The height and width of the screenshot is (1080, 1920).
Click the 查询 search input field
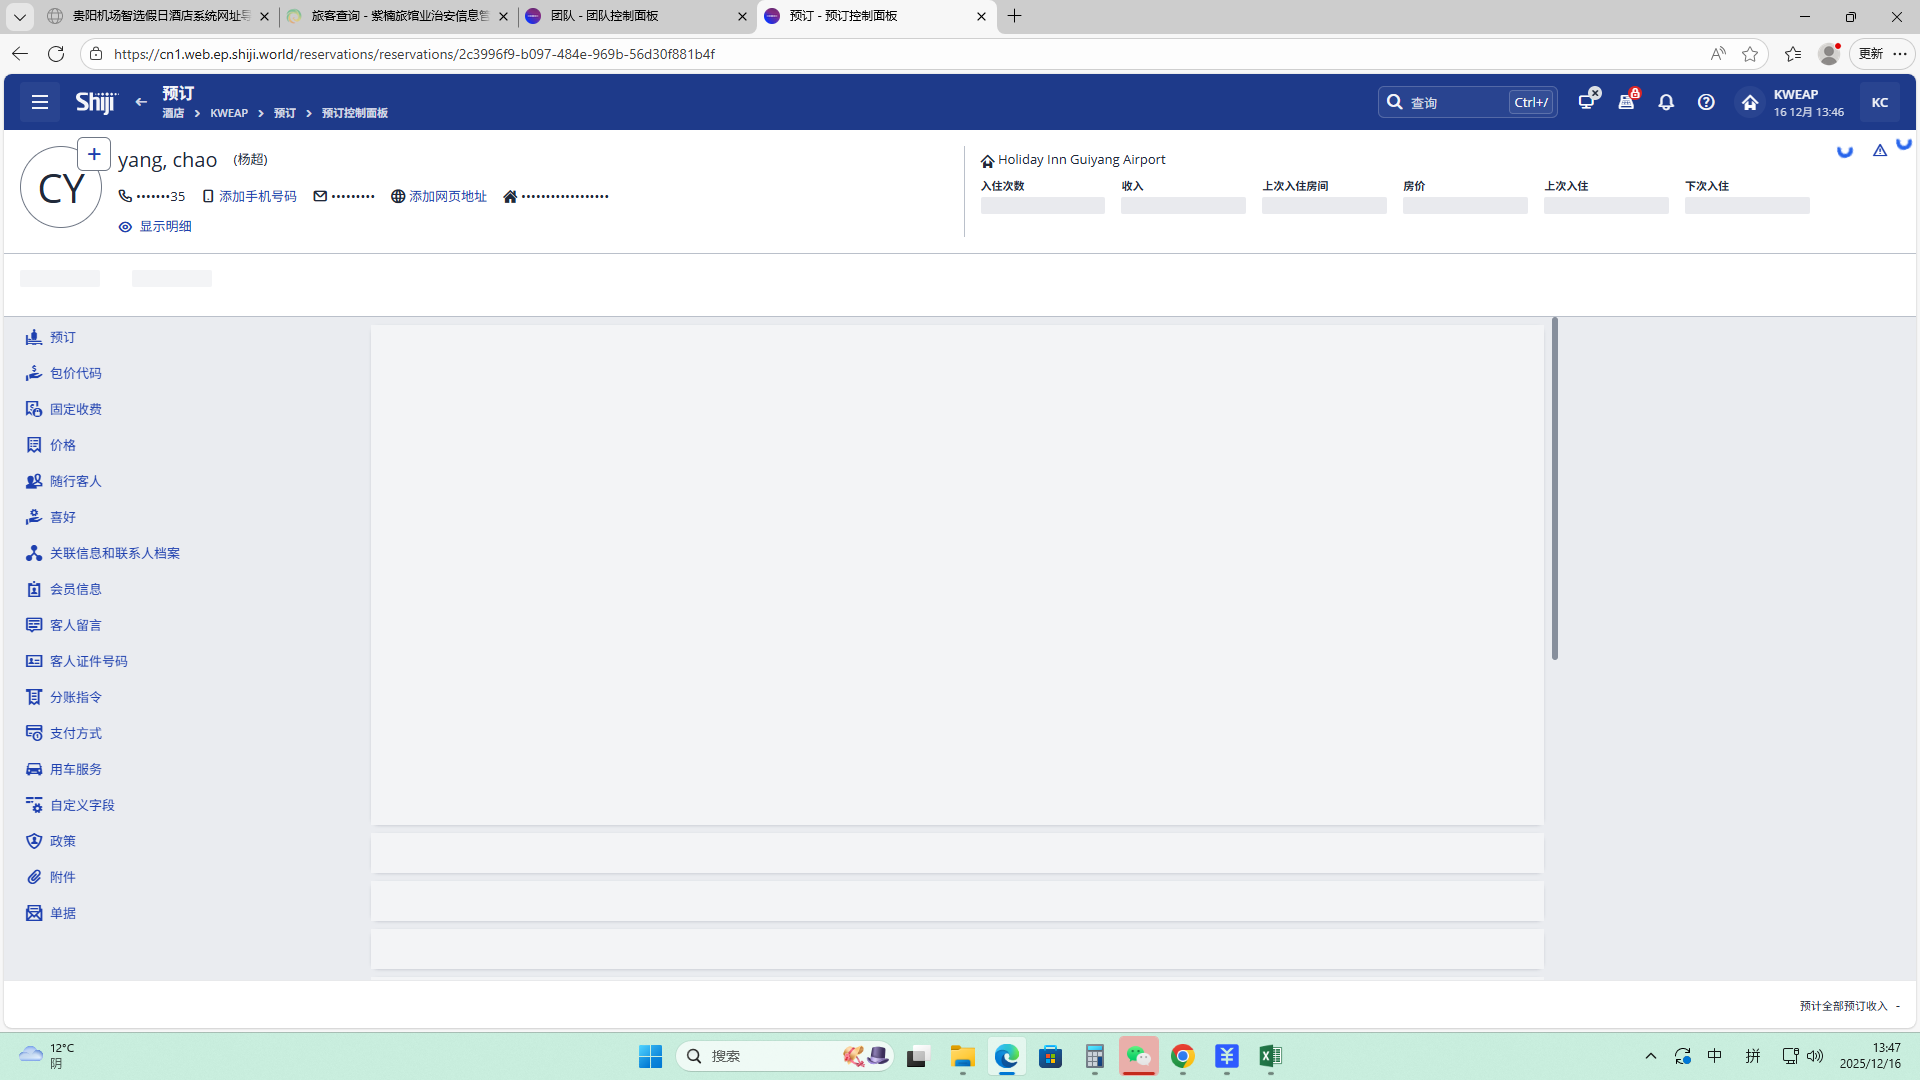tap(1455, 102)
